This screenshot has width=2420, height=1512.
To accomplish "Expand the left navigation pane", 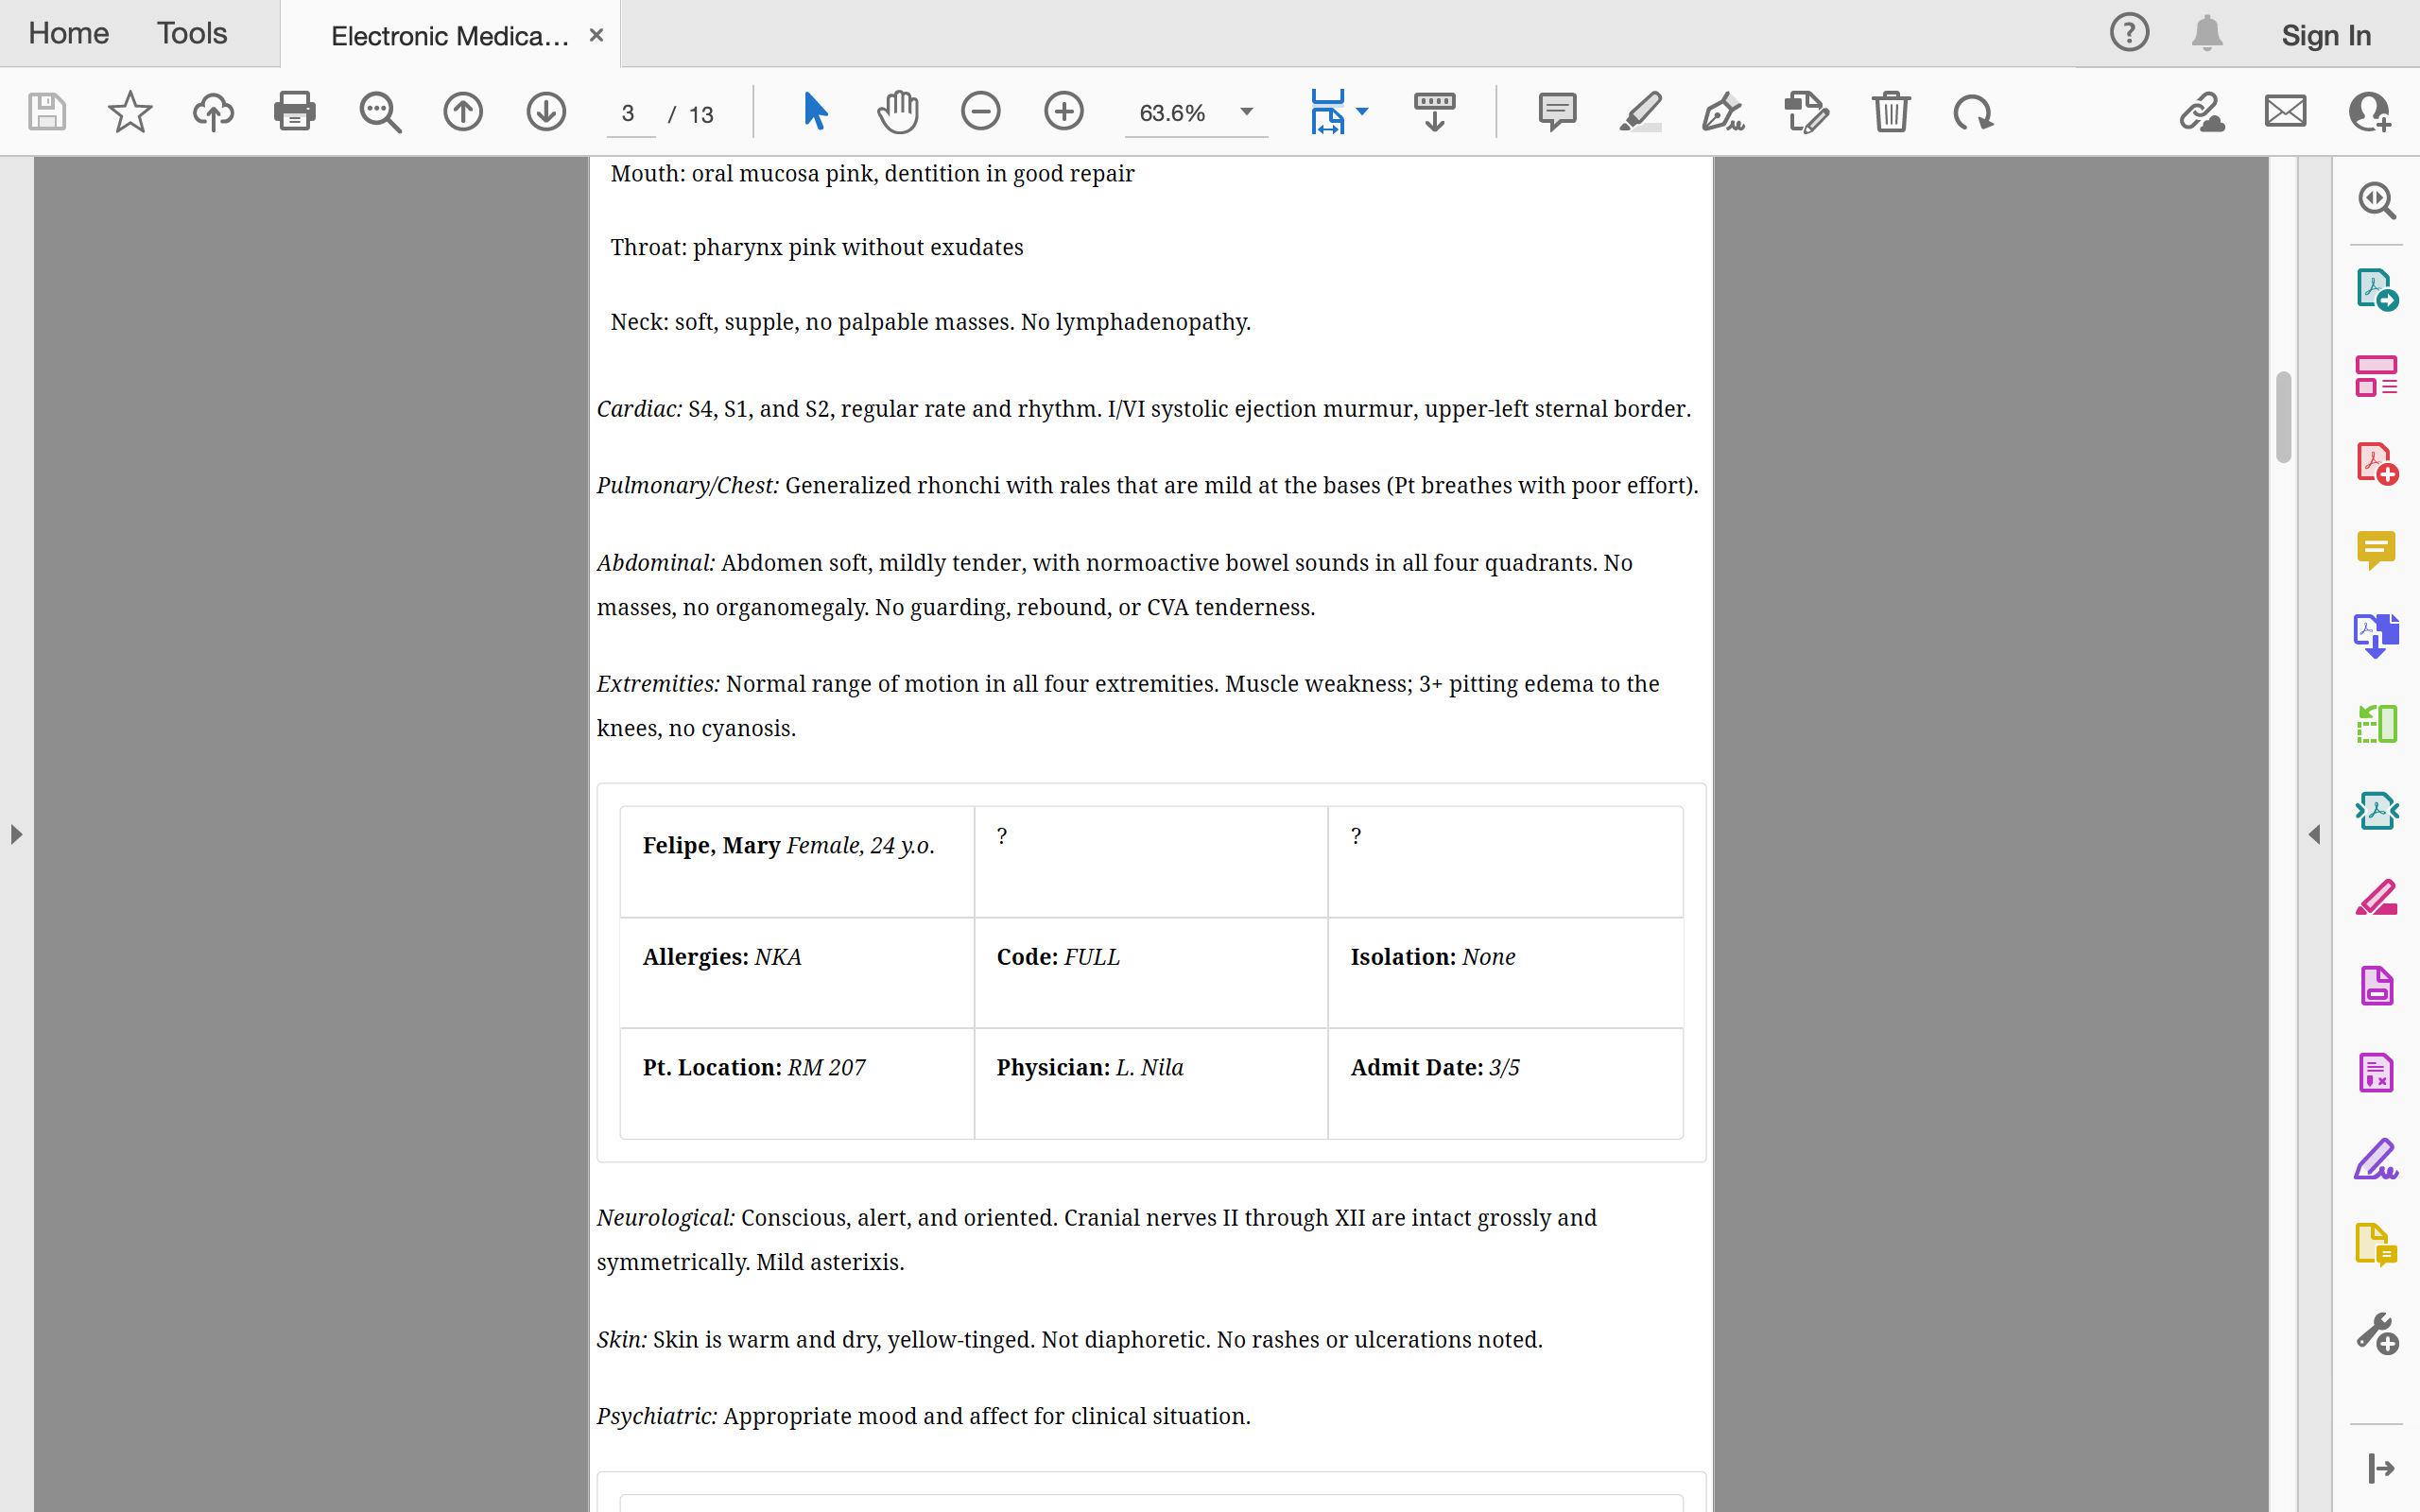I will click(15, 835).
